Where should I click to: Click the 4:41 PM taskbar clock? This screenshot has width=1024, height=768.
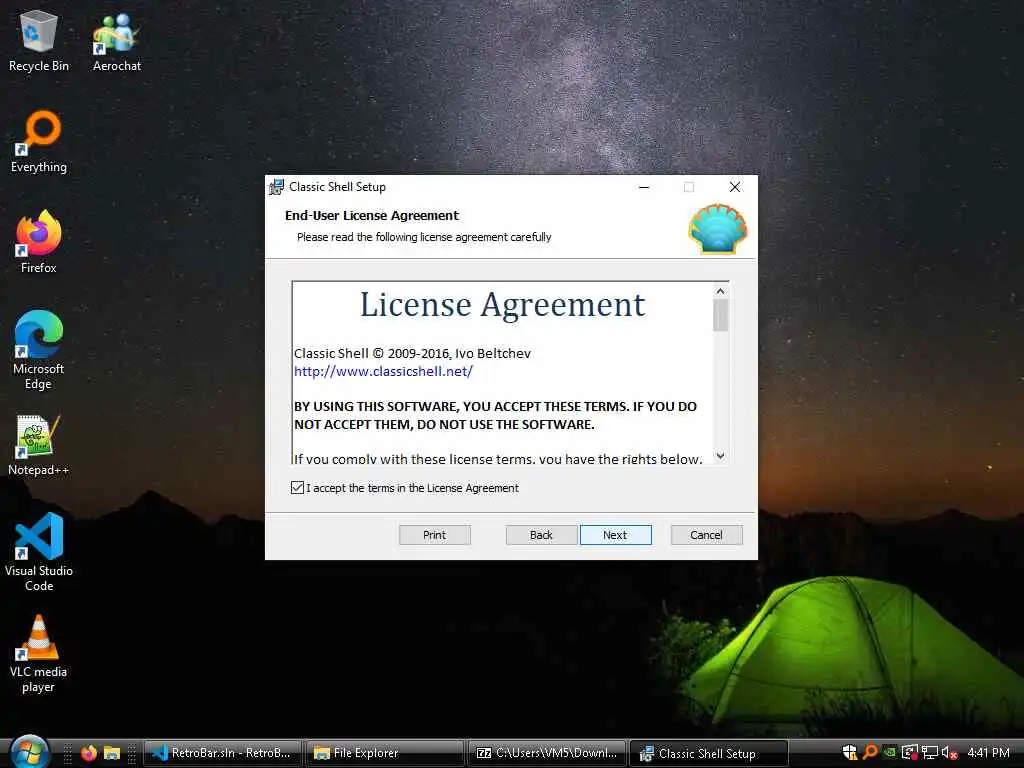pos(988,753)
